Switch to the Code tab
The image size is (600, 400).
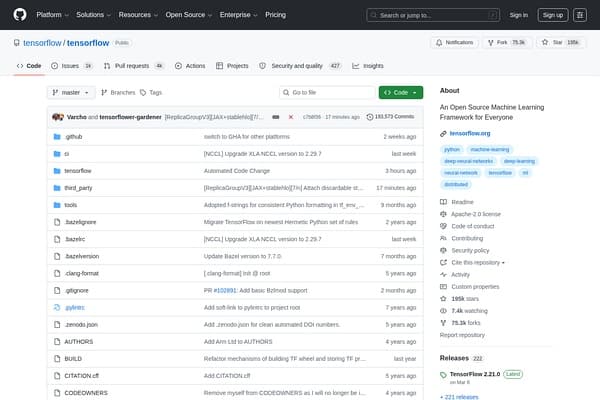[29, 66]
